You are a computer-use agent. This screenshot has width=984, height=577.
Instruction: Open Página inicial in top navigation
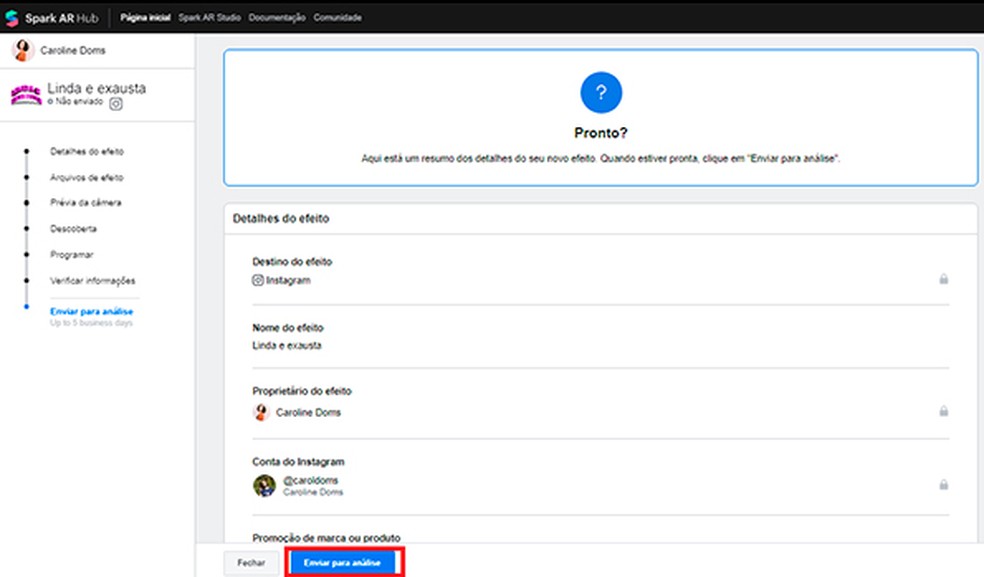coord(145,18)
